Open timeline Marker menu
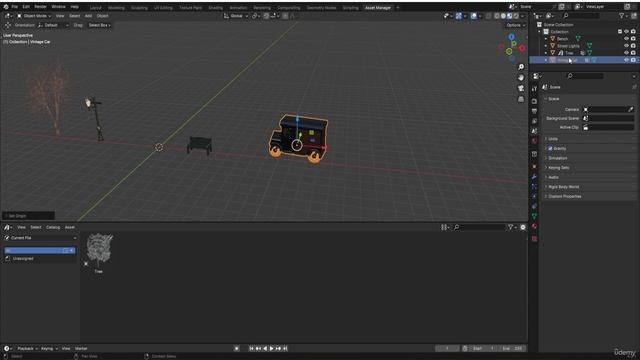The width and height of the screenshot is (640, 360). 81,349
